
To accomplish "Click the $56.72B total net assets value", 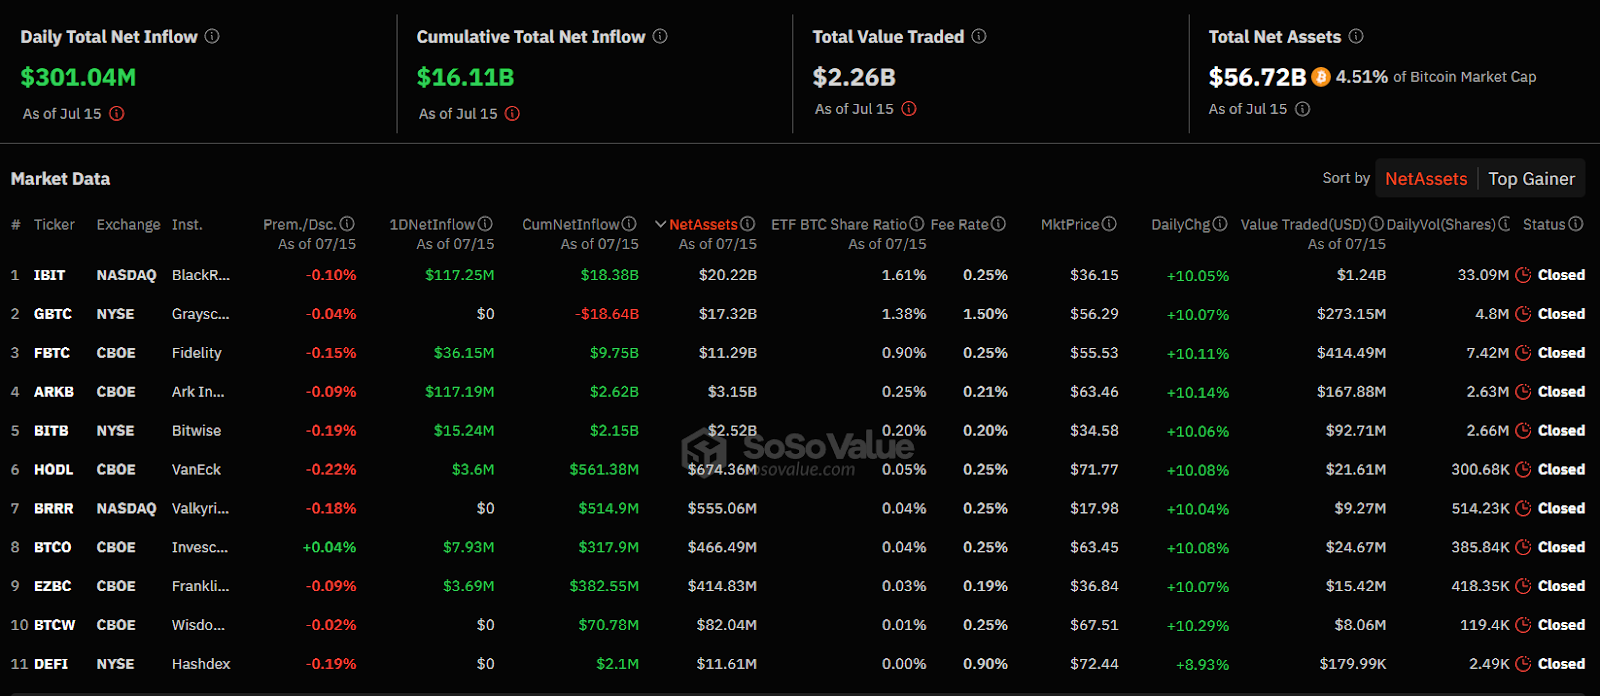I will pyautogui.click(x=1257, y=77).
